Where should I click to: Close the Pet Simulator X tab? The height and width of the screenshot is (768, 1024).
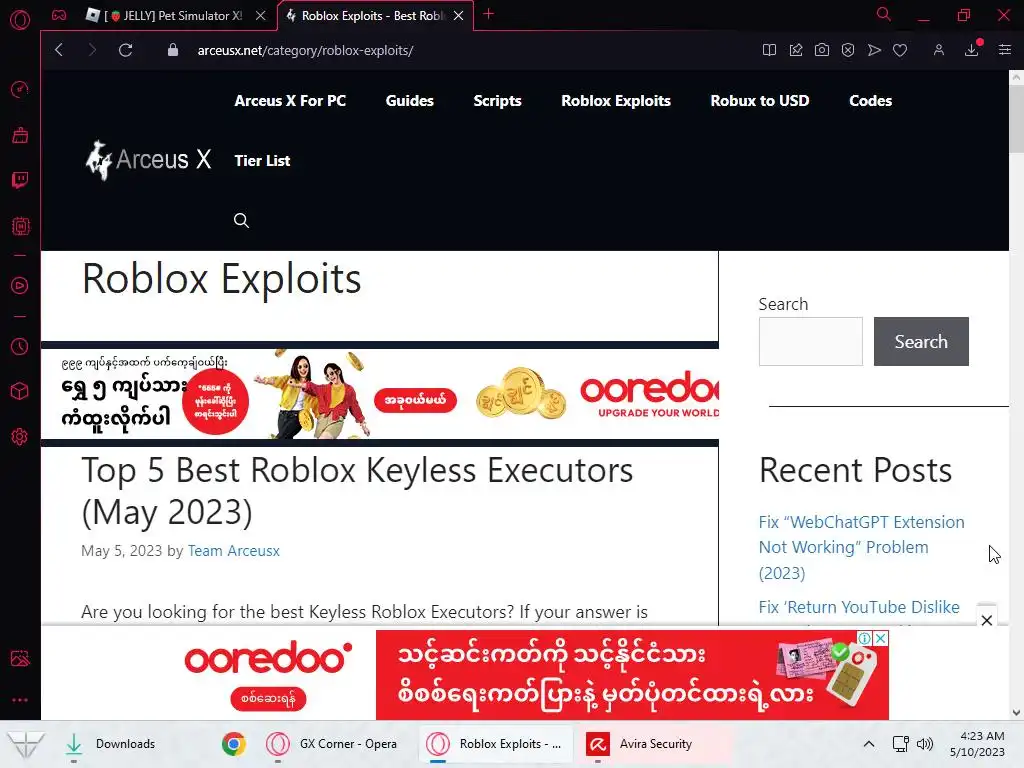tap(261, 16)
